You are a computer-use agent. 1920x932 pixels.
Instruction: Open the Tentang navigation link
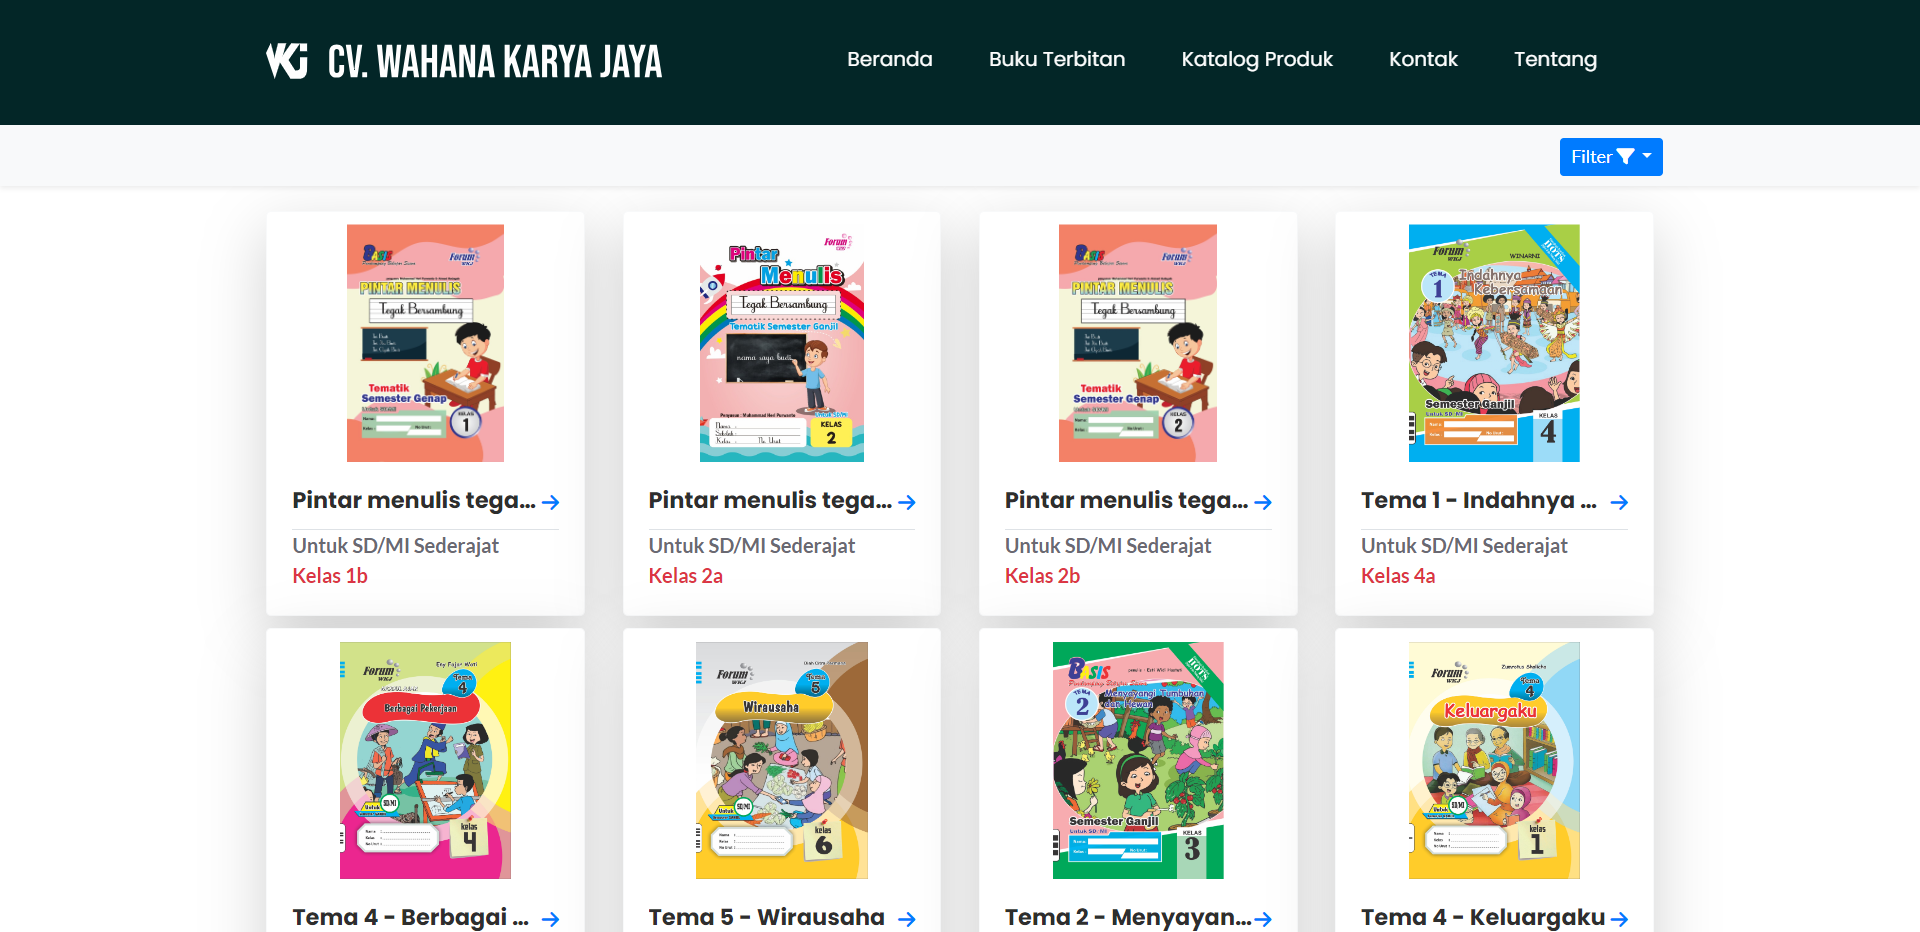tap(1555, 59)
